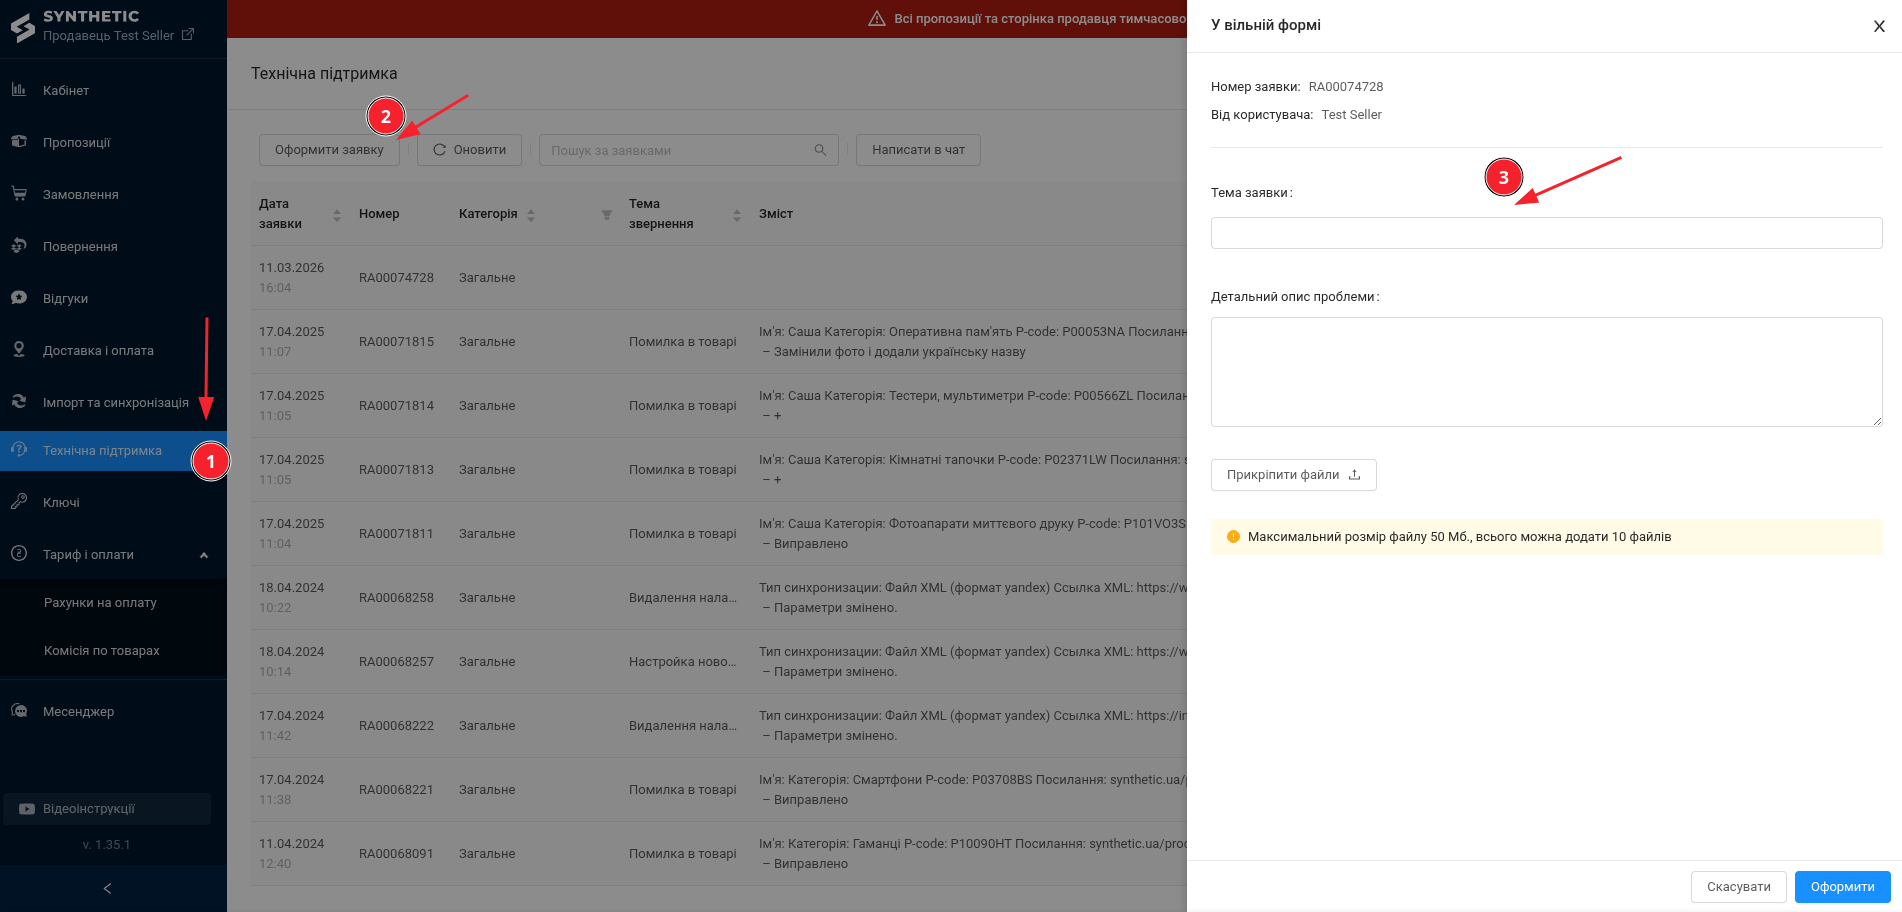Viewport: 1902px width, 912px height.
Task: Click the Відгуки speech bubble icon
Action: (x=19, y=298)
